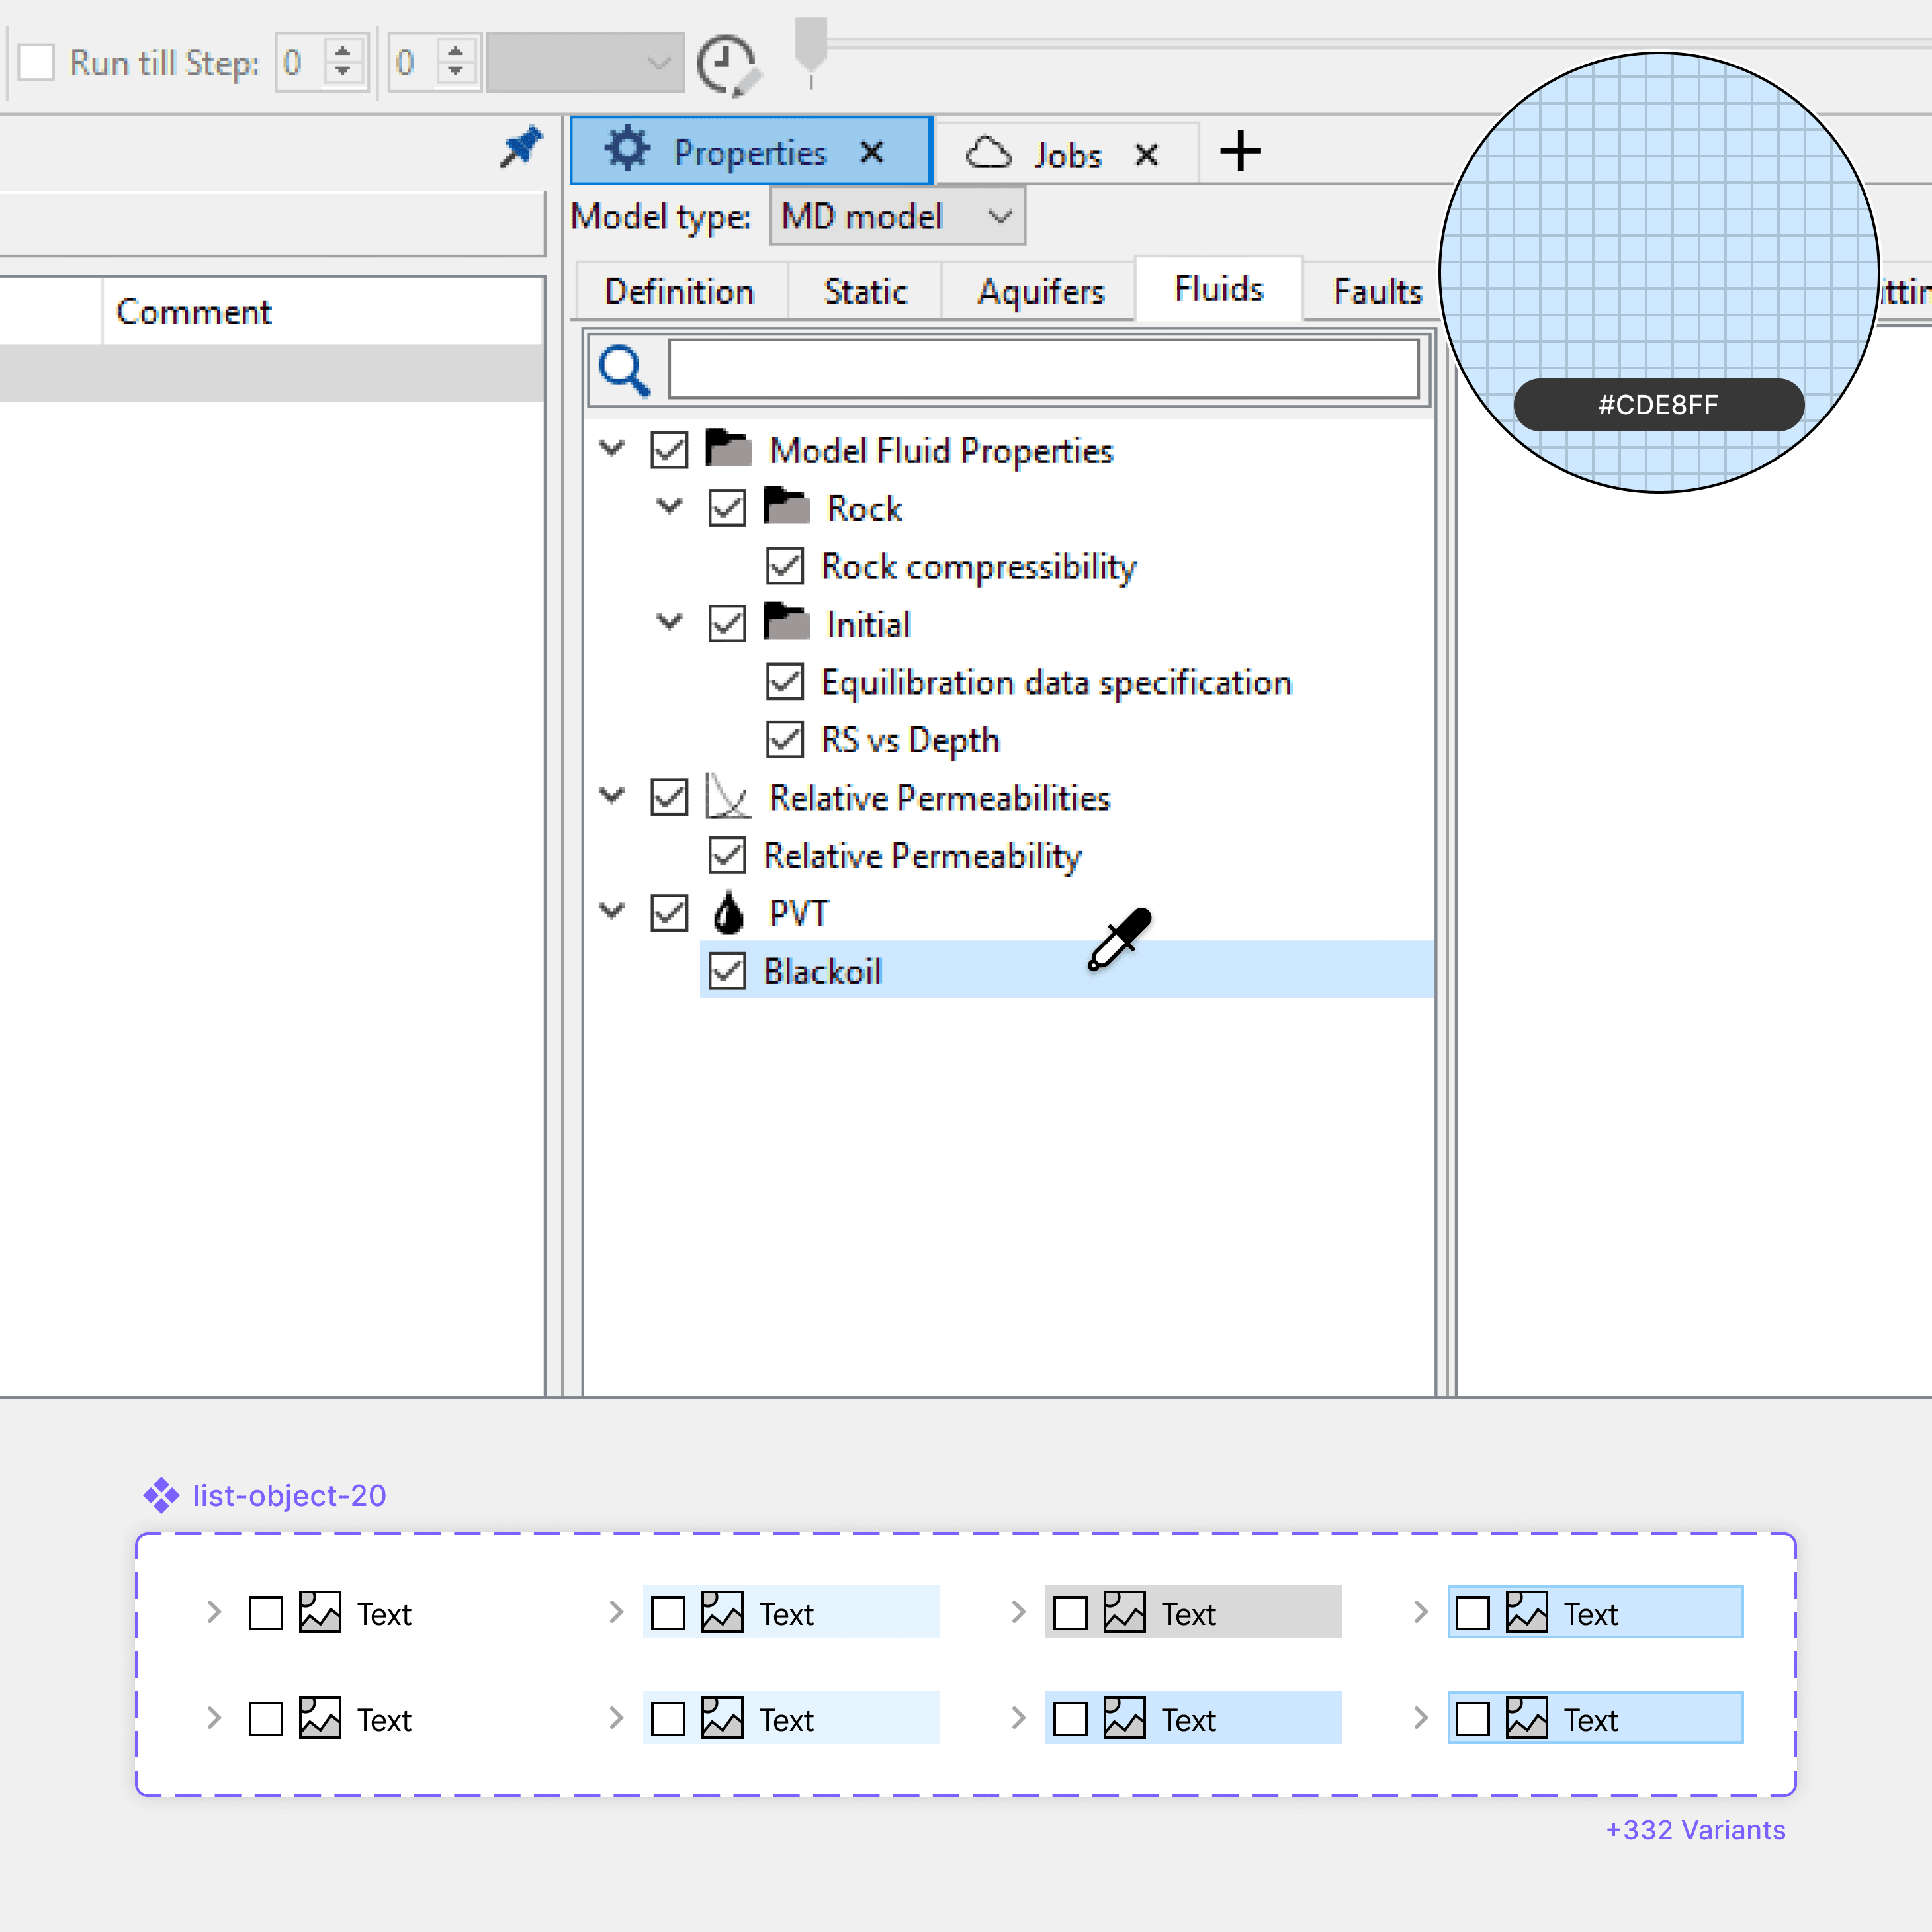Screen dimensions: 1932x1932
Task: Close the Jobs tab
Action: (x=1147, y=155)
